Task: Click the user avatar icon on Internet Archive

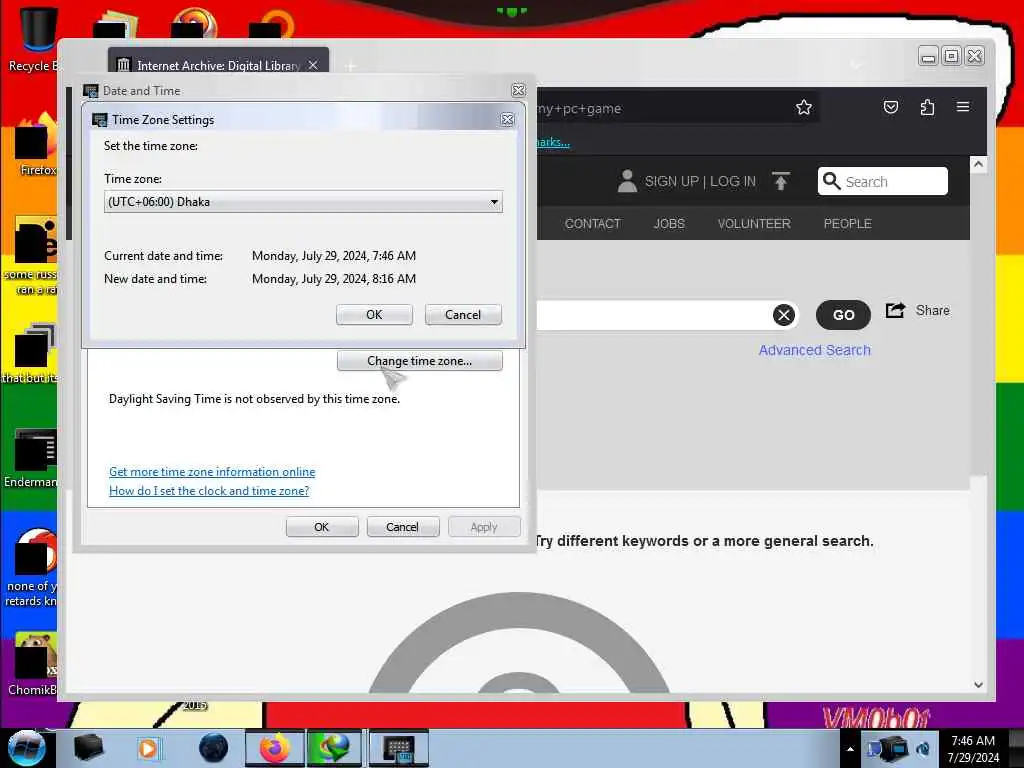Action: pos(627,181)
